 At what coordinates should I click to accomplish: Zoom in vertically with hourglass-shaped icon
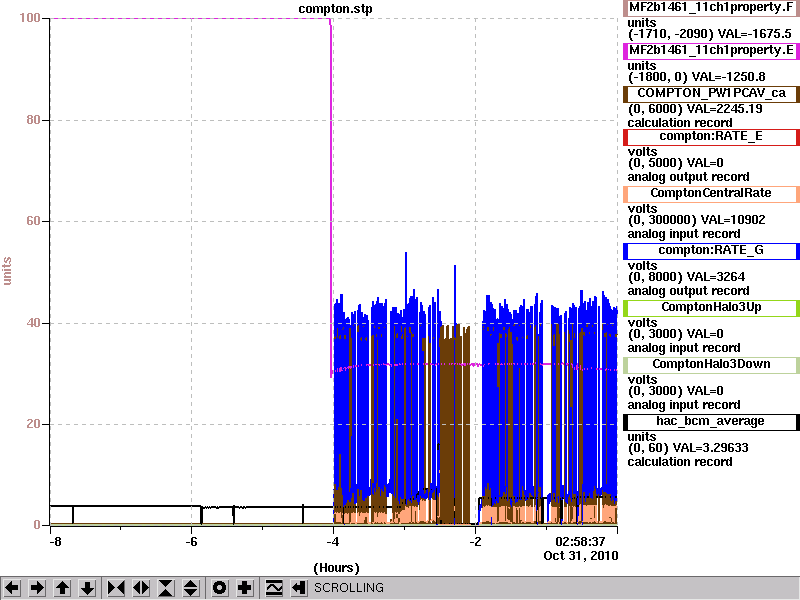[x=166, y=588]
